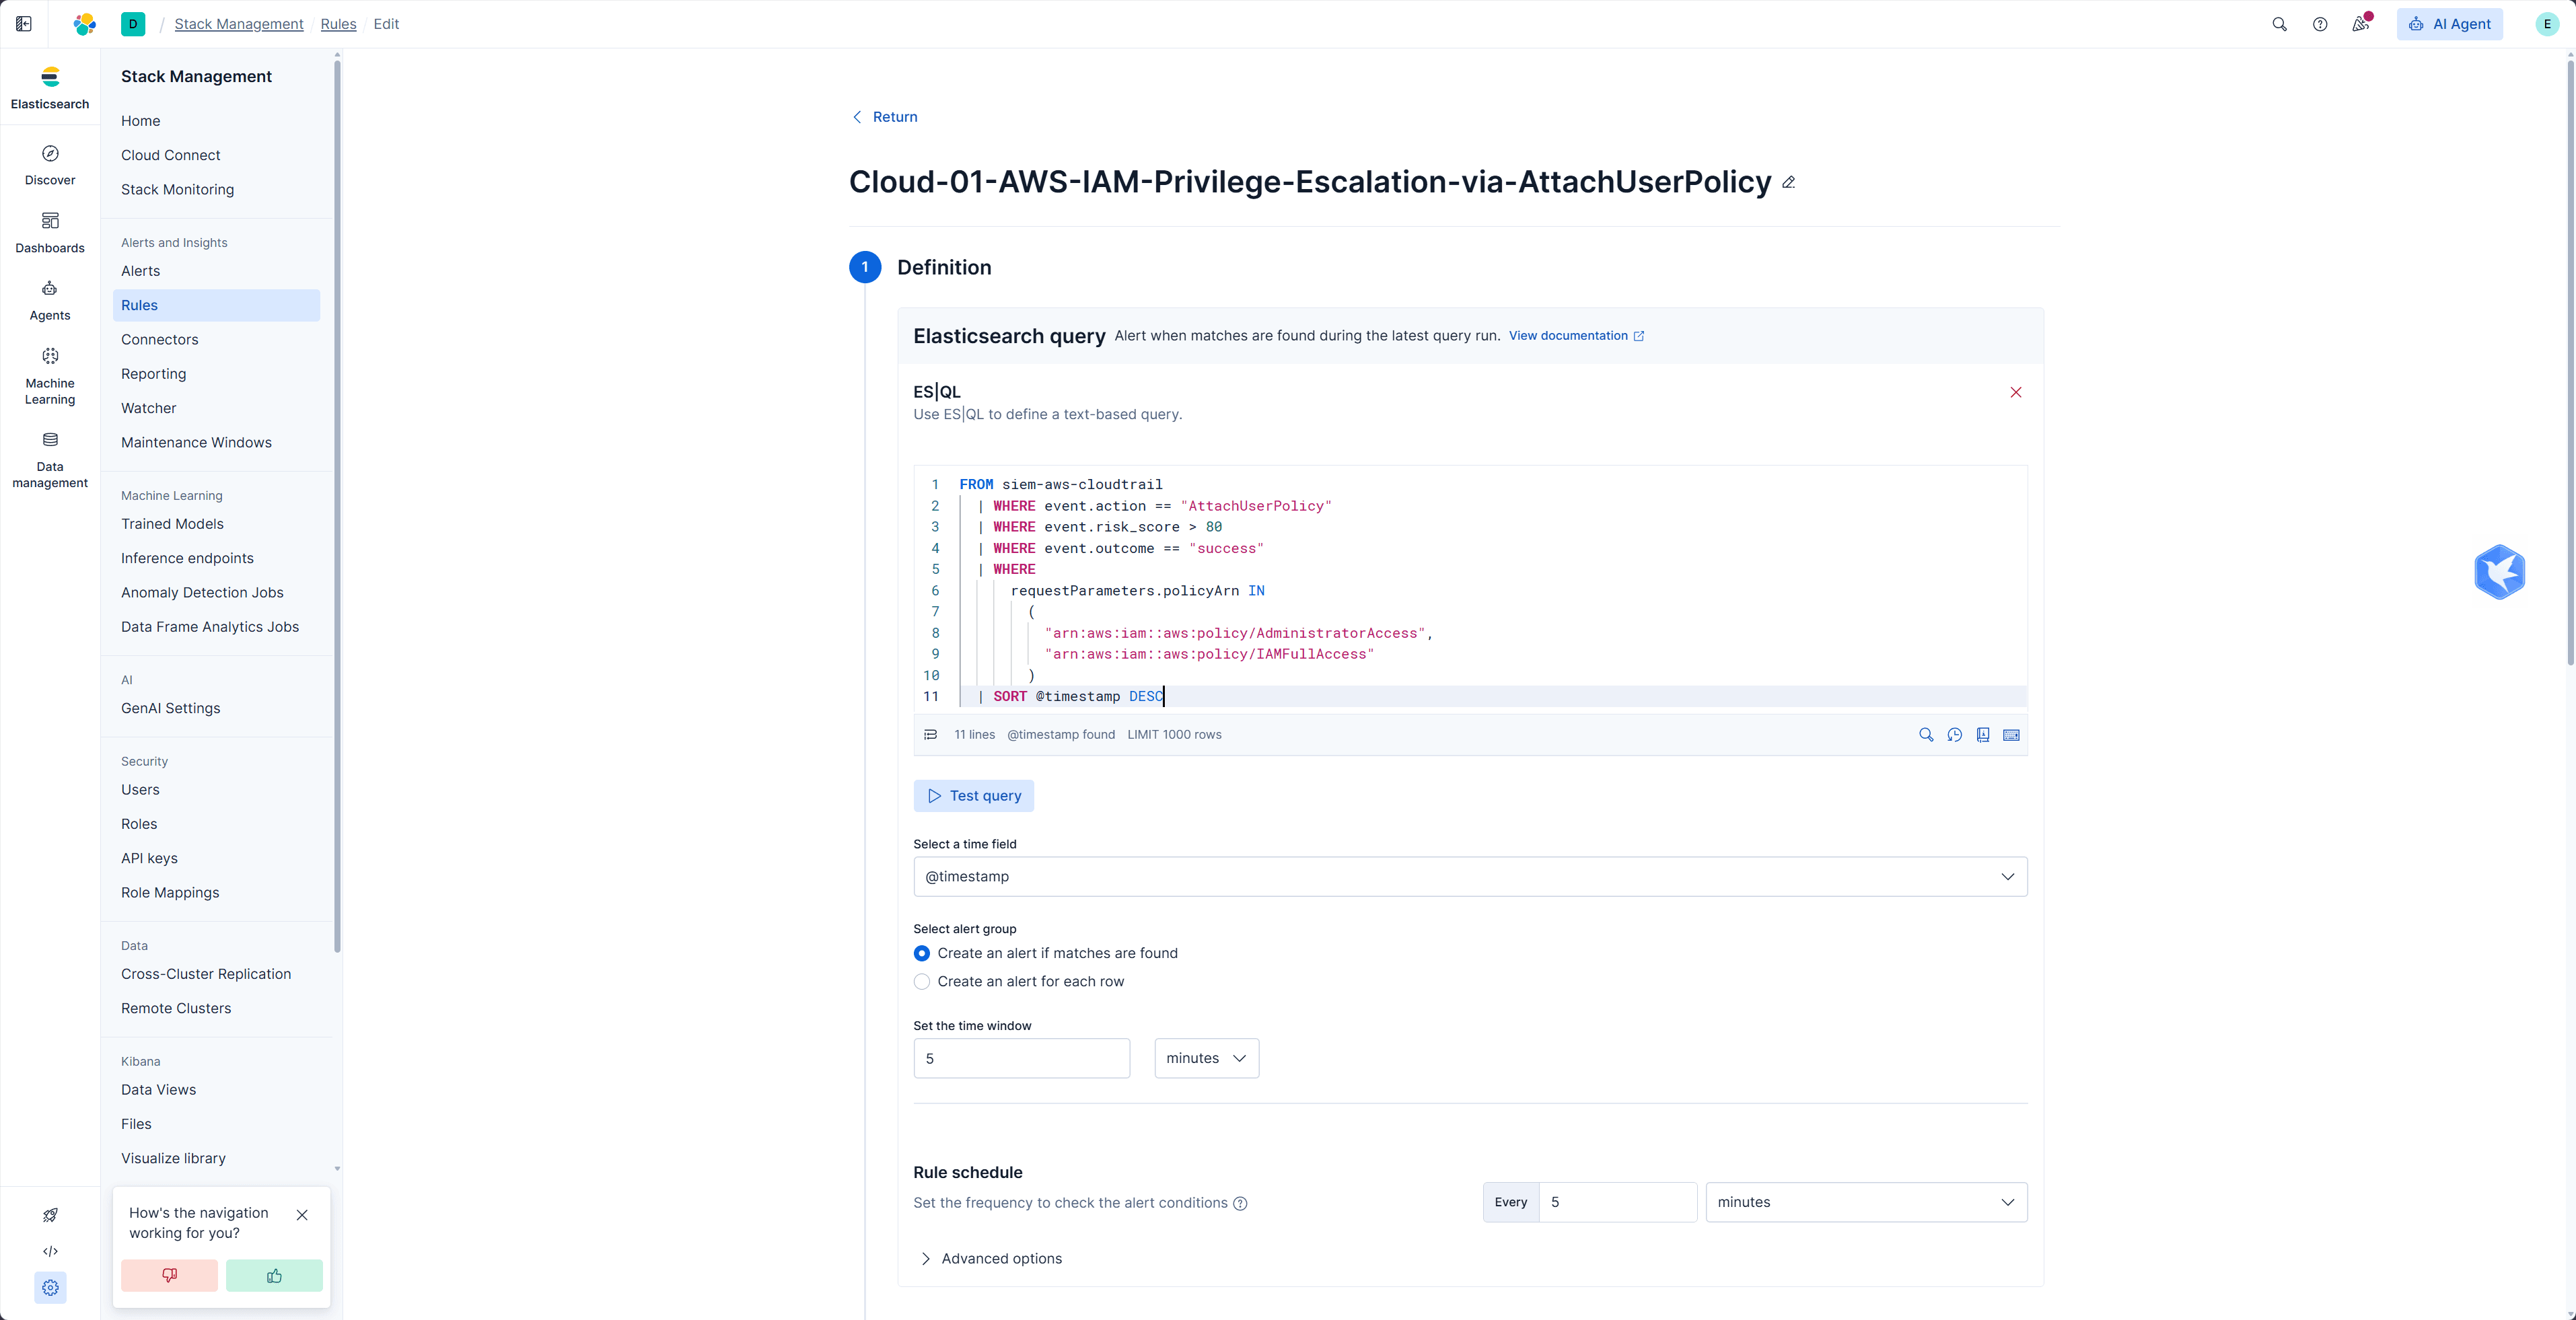The image size is (2576, 1320).
Task: Open Data Views in sidebar
Action: [x=158, y=1090]
